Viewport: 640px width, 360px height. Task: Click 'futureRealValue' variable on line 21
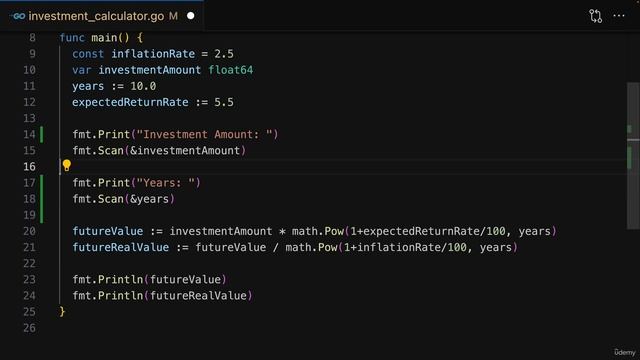pyautogui.click(x=120, y=247)
